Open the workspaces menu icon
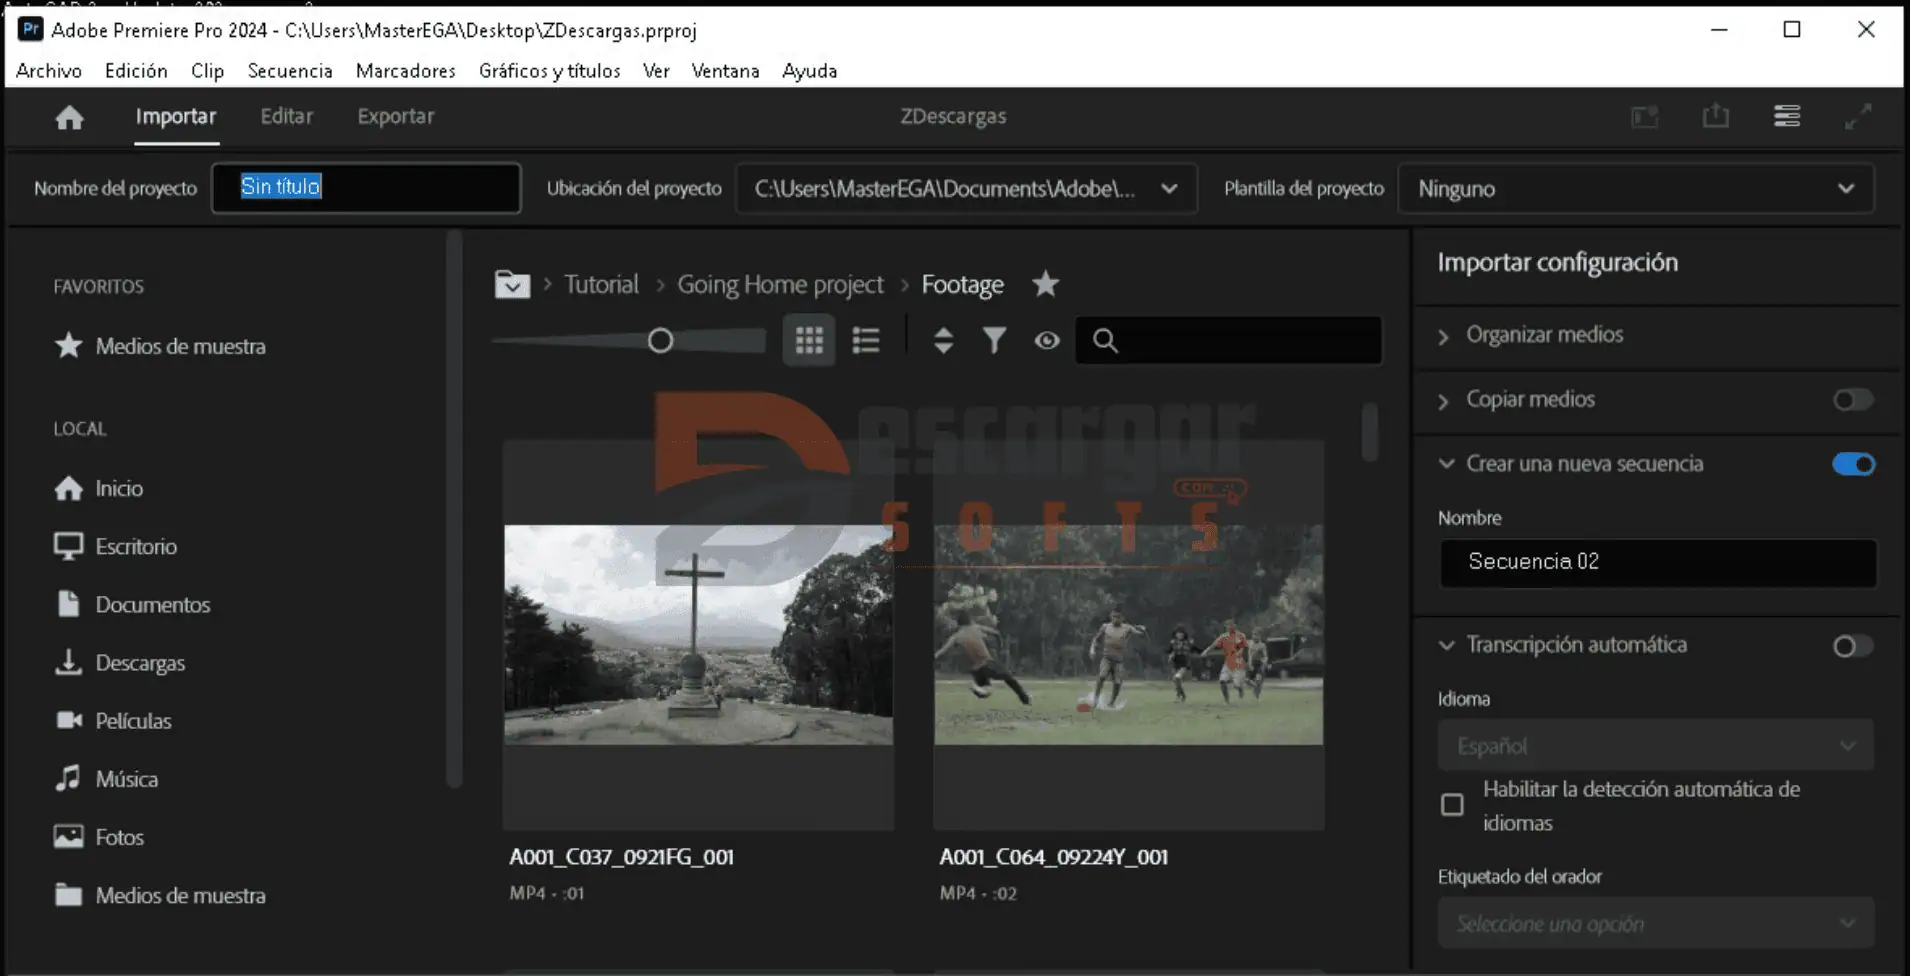Viewport: 1911px width, 976px height. coord(1787,116)
